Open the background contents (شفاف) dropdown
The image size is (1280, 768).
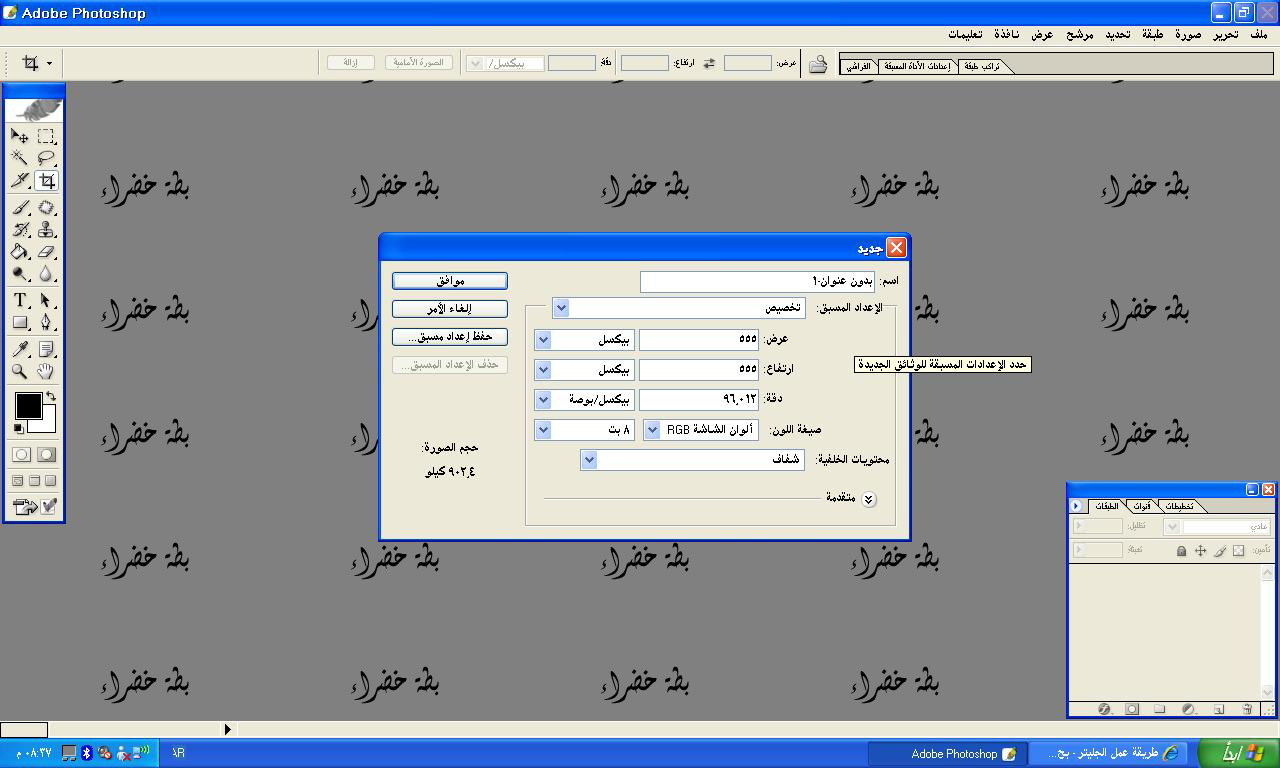click(589, 460)
